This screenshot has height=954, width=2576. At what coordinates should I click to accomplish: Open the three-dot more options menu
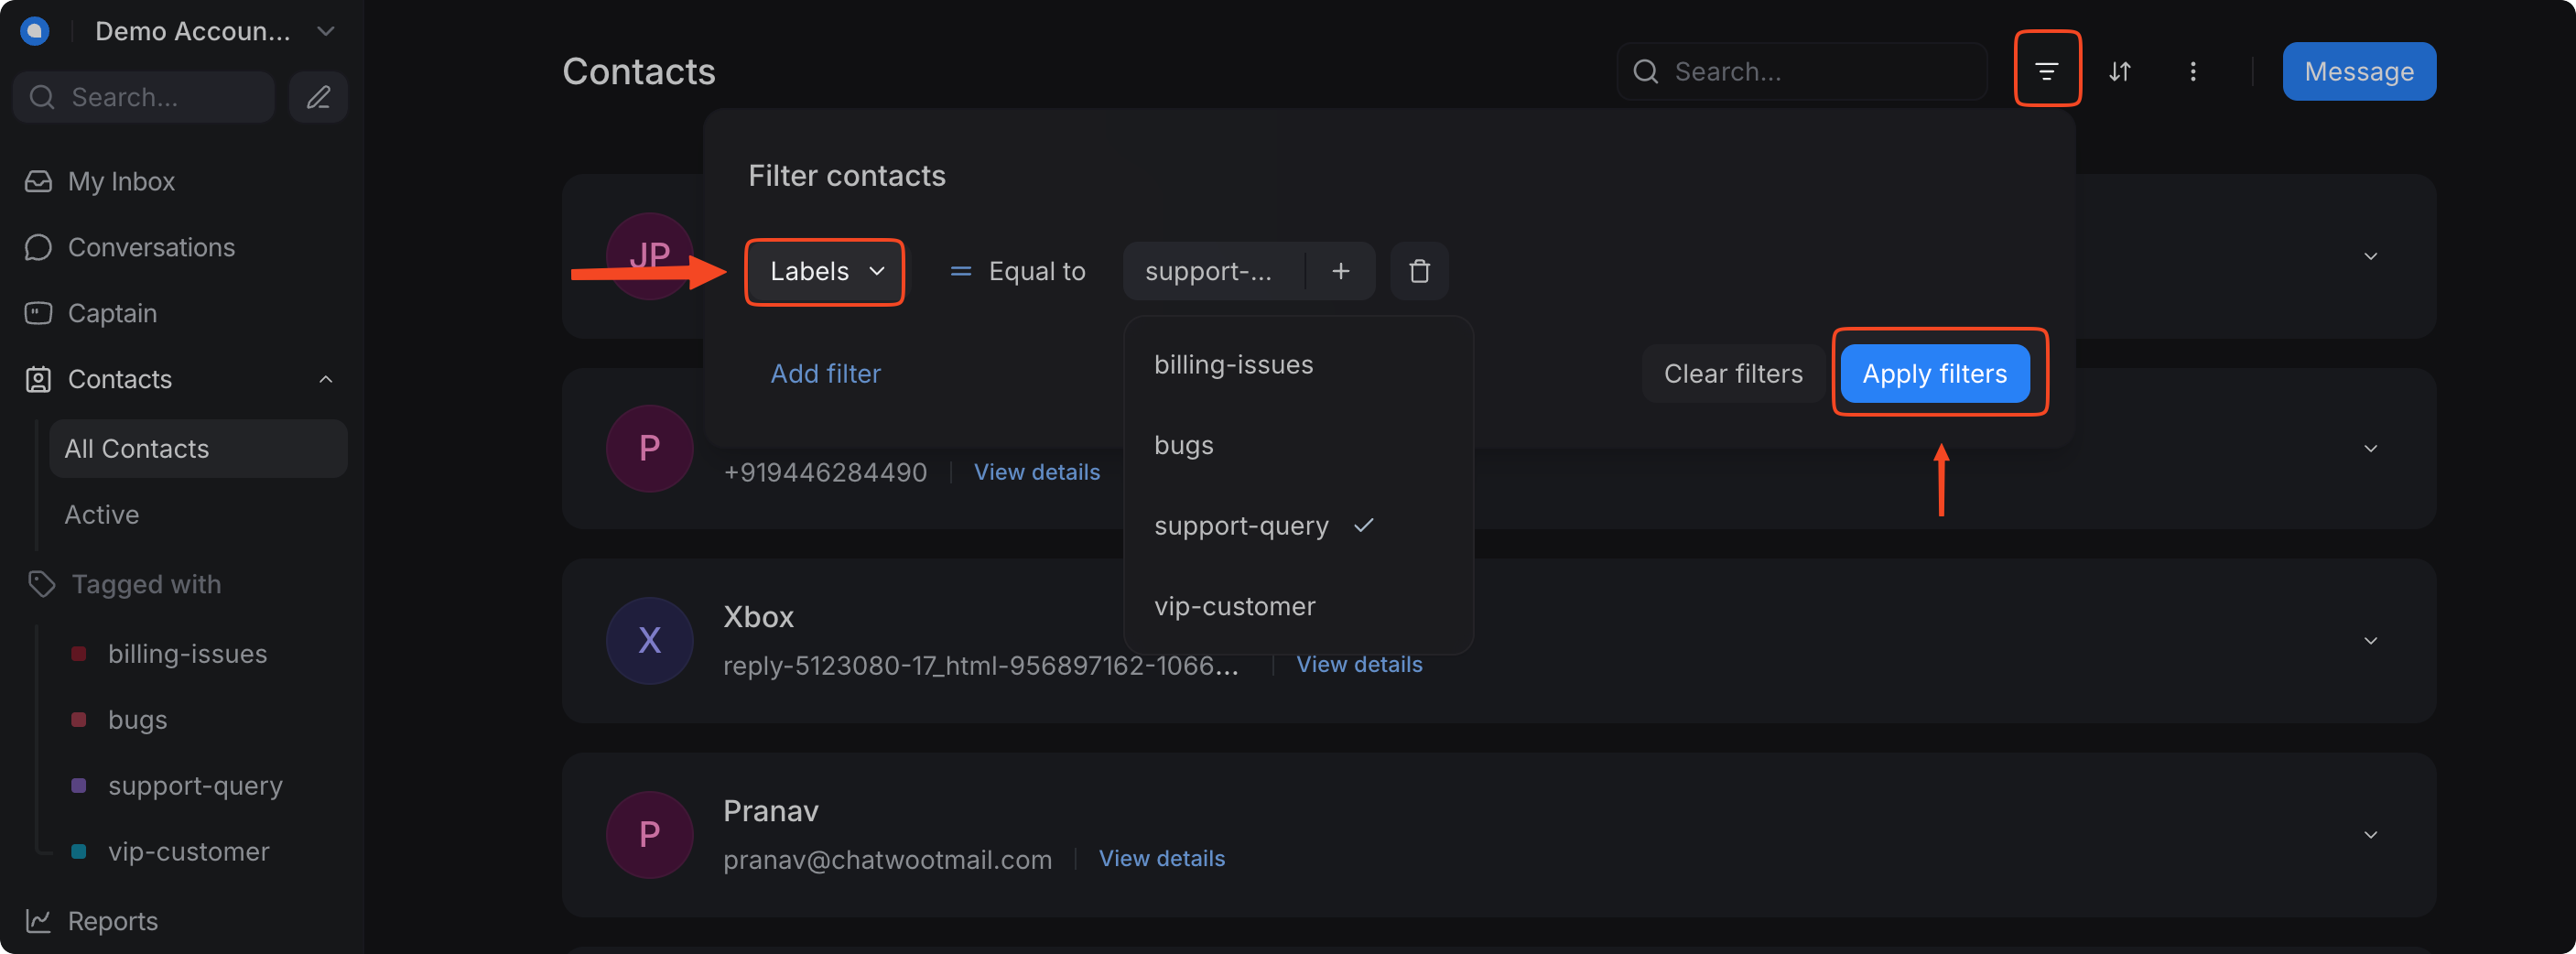[x=2193, y=71]
